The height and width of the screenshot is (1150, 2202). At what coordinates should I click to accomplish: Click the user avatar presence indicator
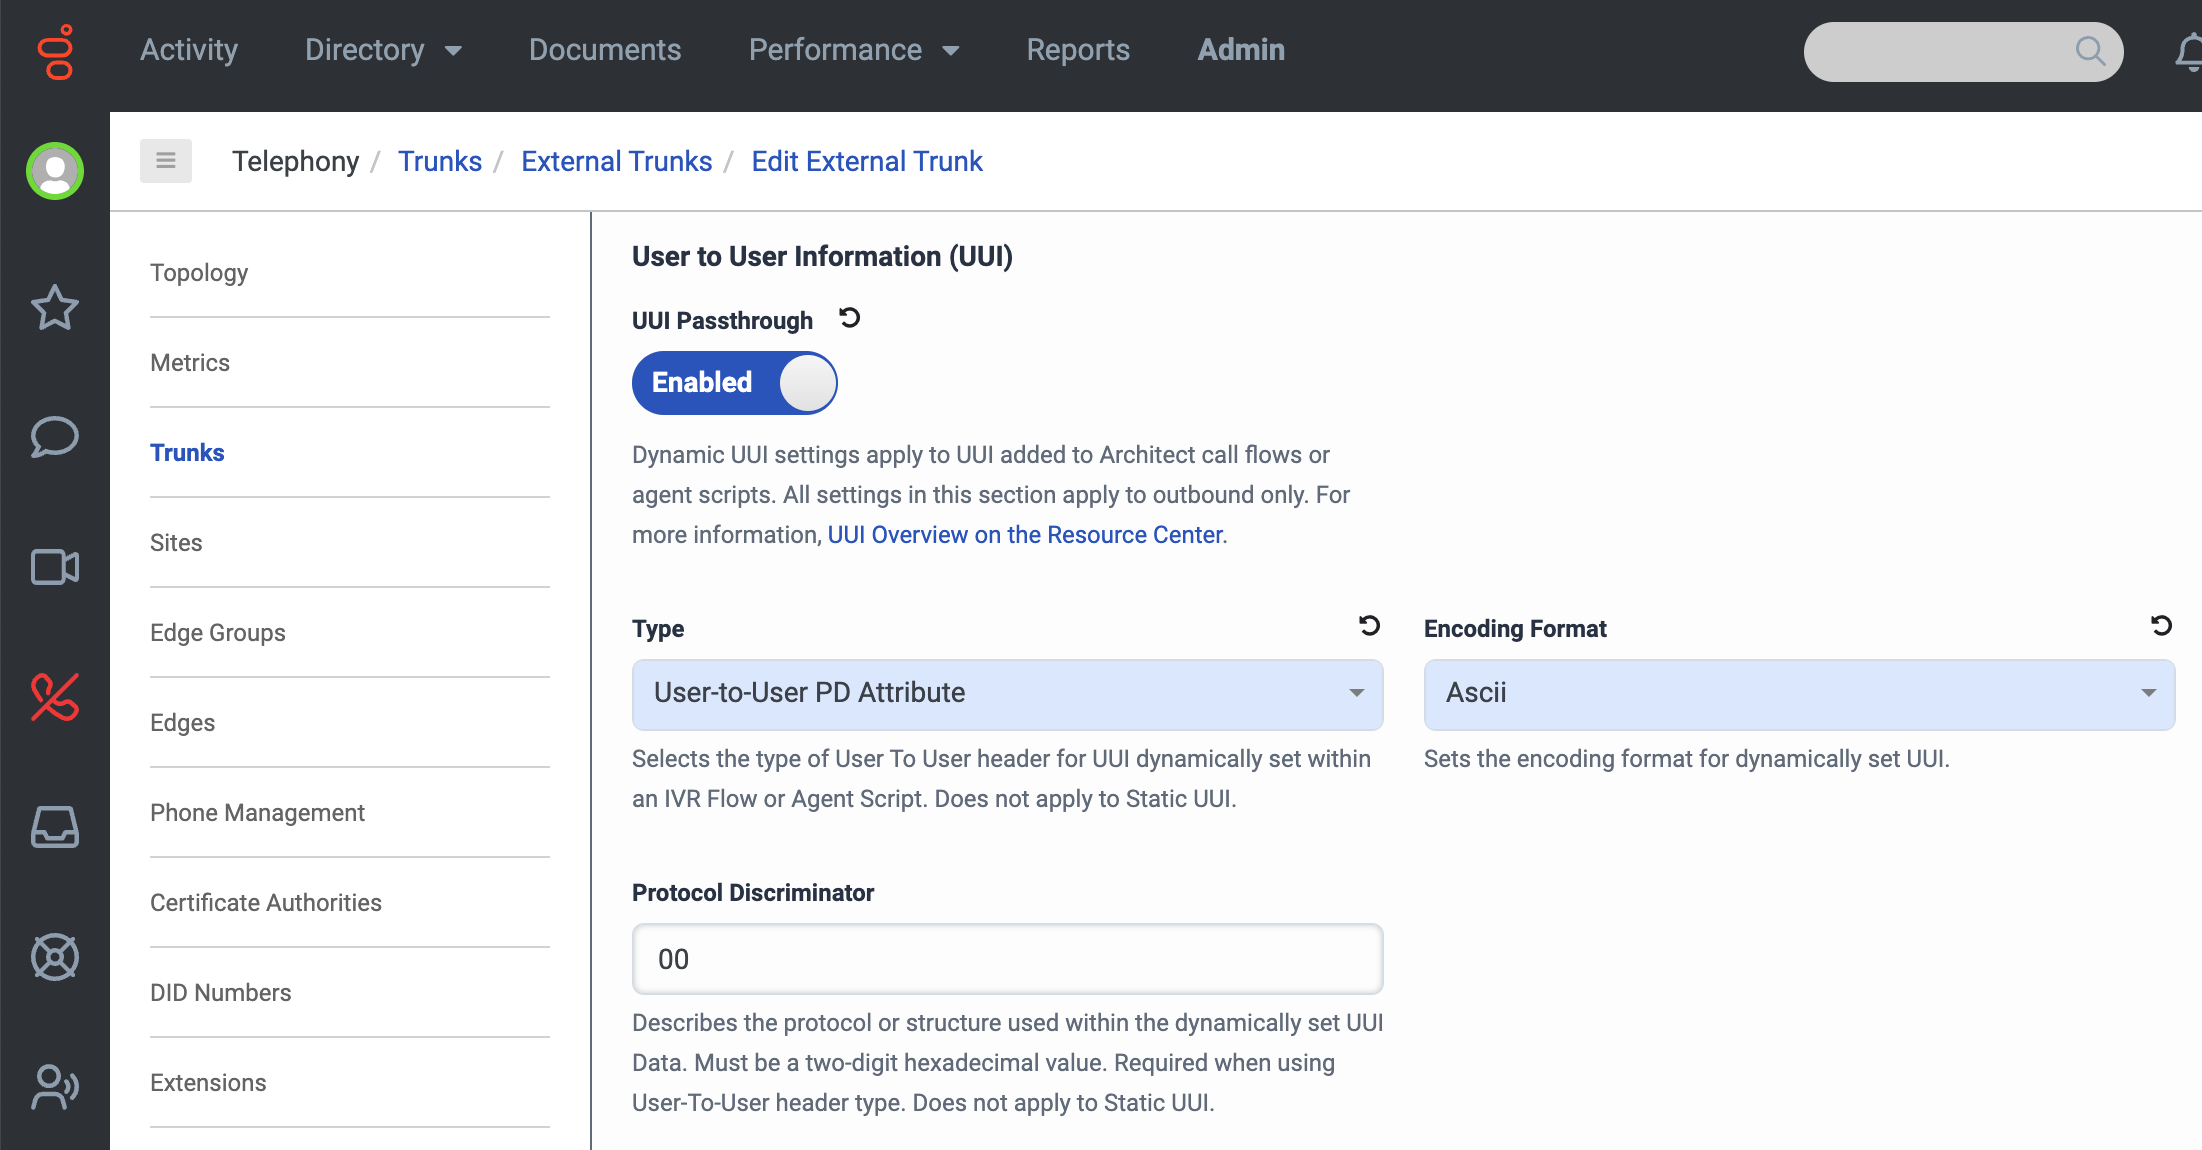point(54,171)
